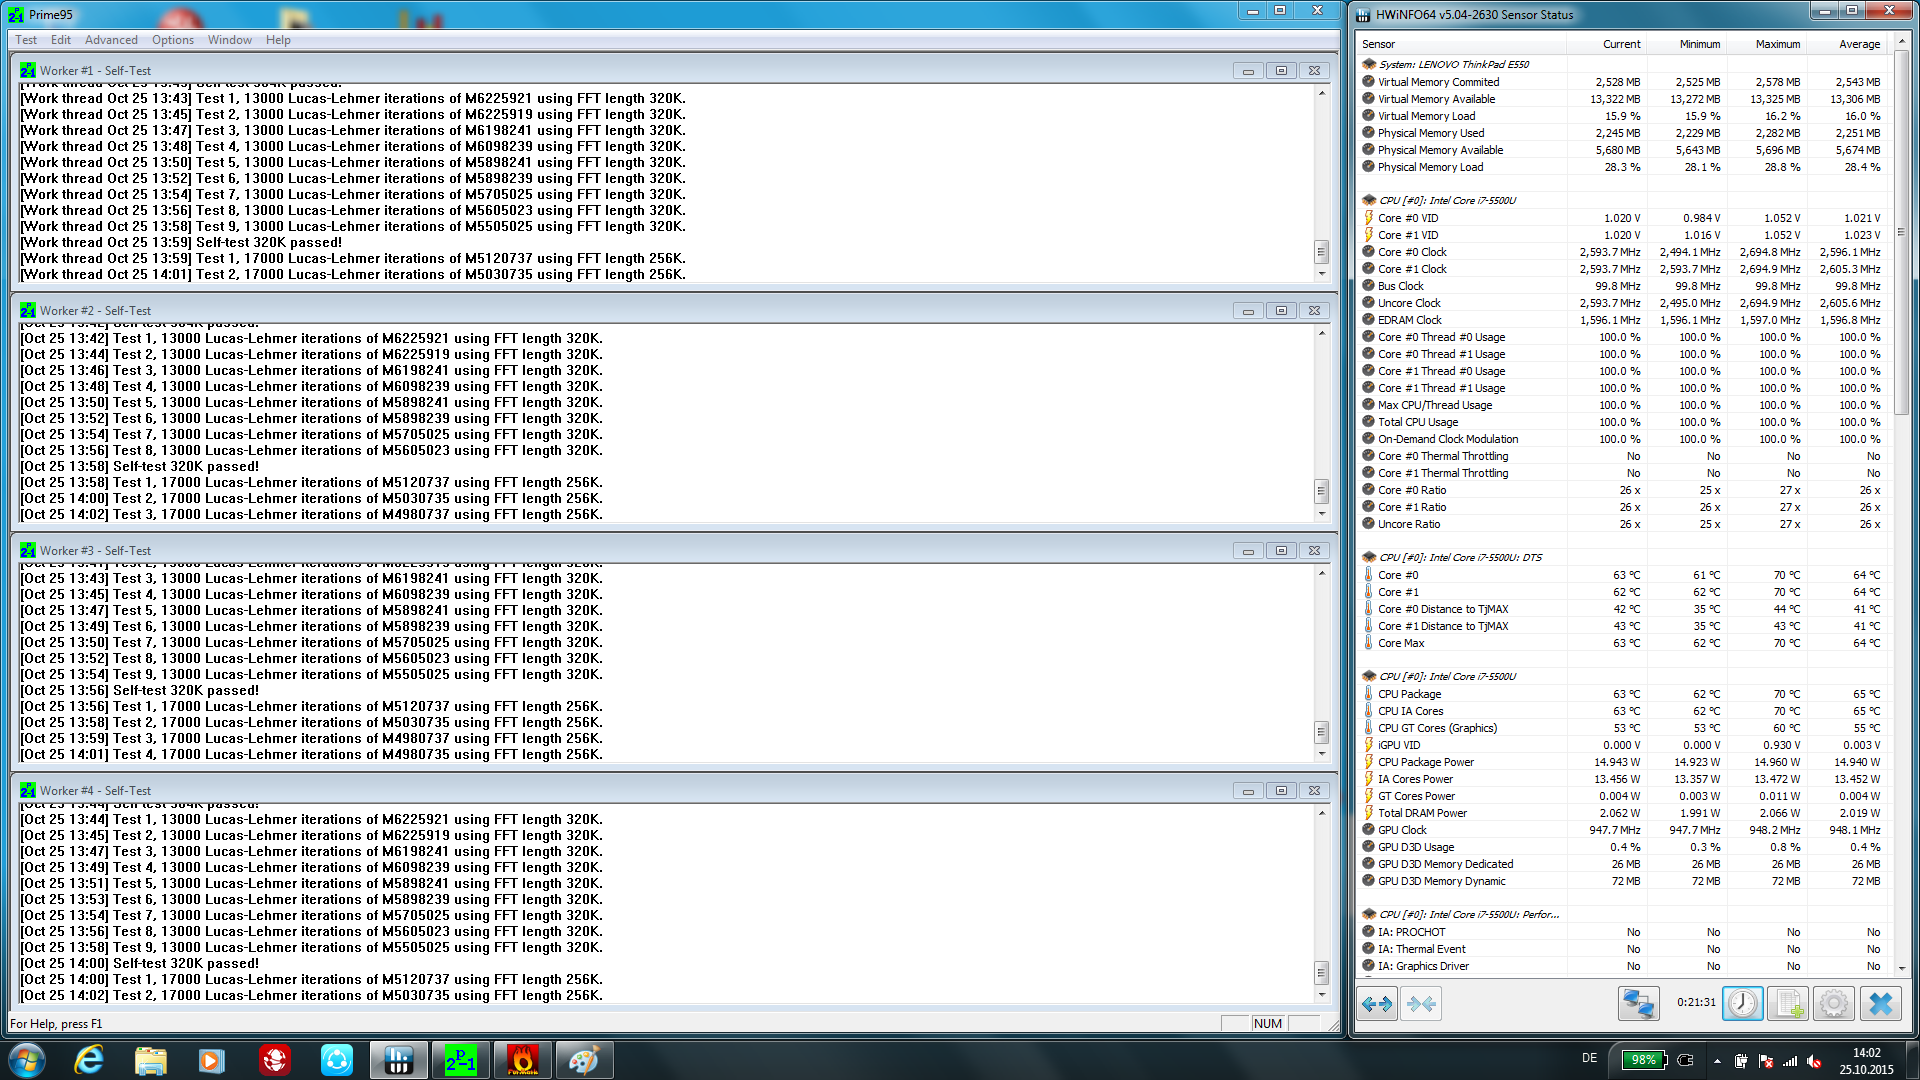Switch to Prime95 taskbar icon
This screenshot has height=1080, width=1920.
pyautogui.click(x=460, y=1060)
